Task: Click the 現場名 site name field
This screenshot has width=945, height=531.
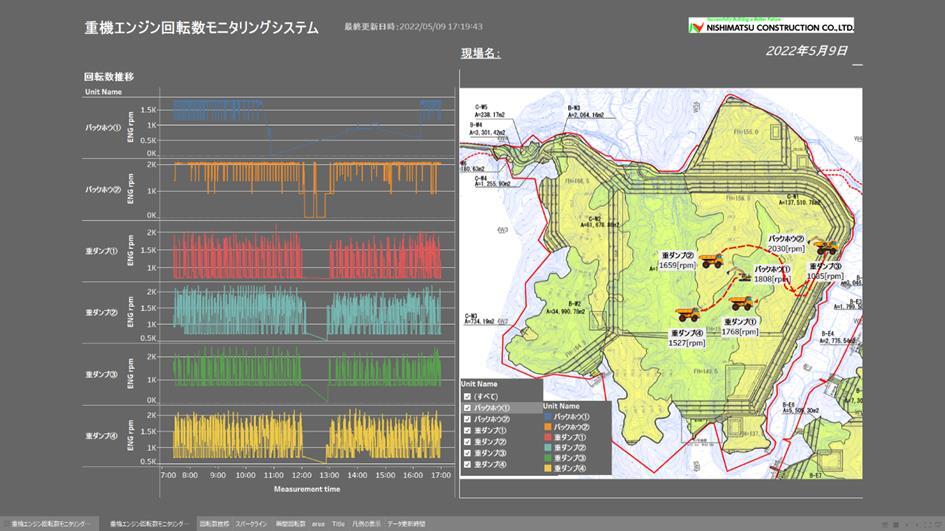Action: [481, 53]
